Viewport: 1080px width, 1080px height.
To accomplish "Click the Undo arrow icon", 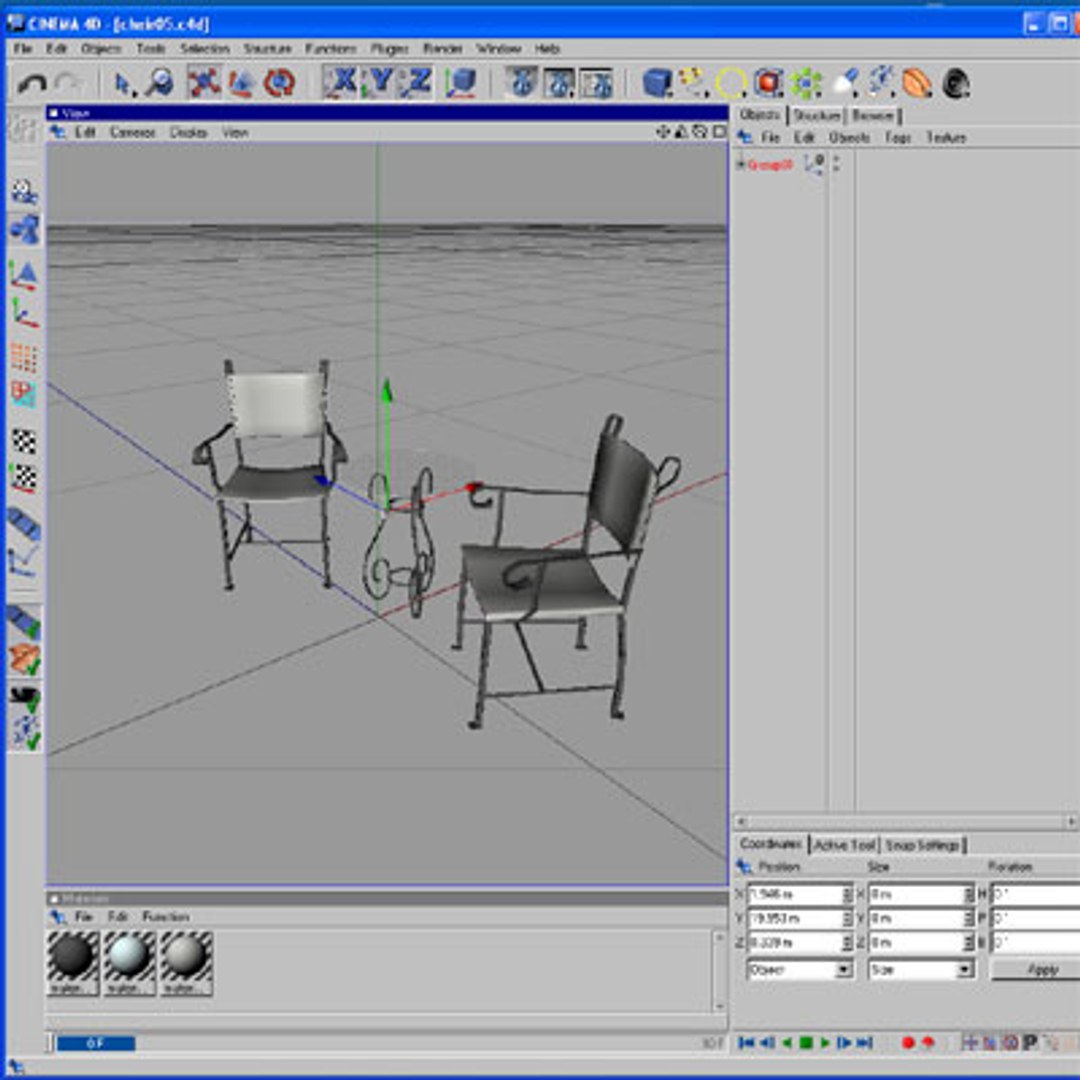I will click(x=31, y=84).
